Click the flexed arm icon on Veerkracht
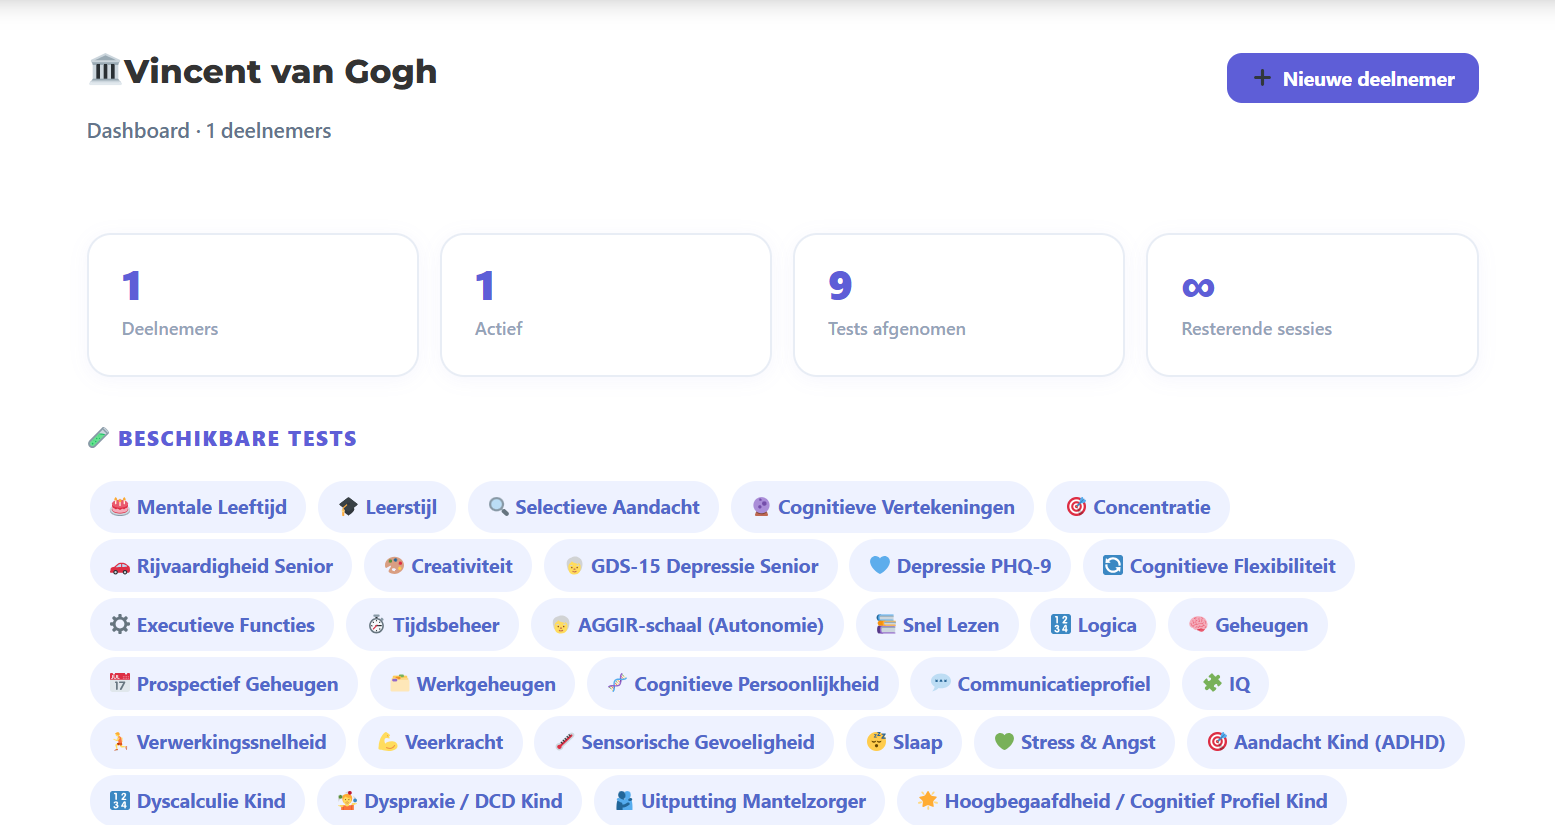Image resolution: width=1555 pixels, height=825 pixels. tap(388, 742)
